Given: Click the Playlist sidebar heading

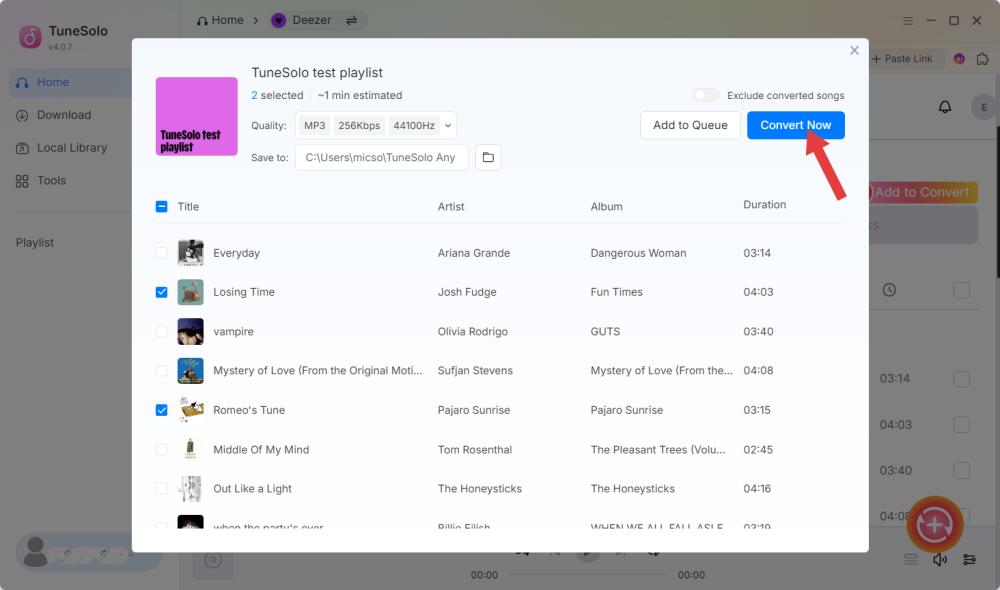Looking at the screenshot, I should click(34, 242).
